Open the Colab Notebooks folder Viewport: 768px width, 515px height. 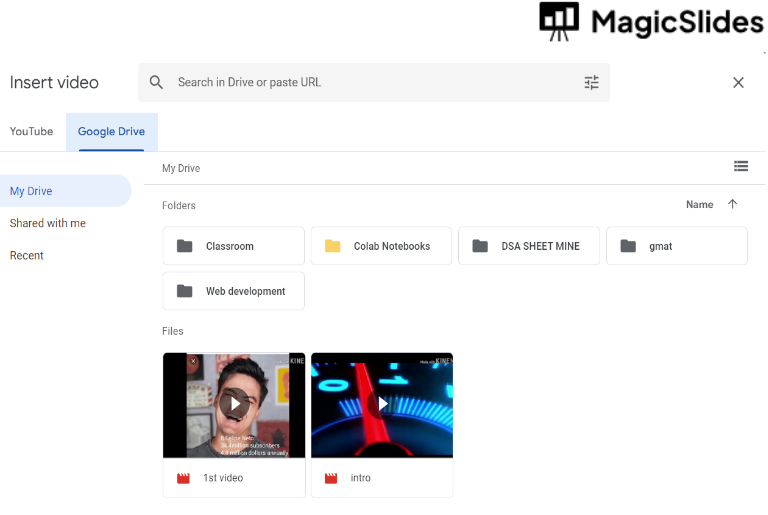(x=382, y=246)
